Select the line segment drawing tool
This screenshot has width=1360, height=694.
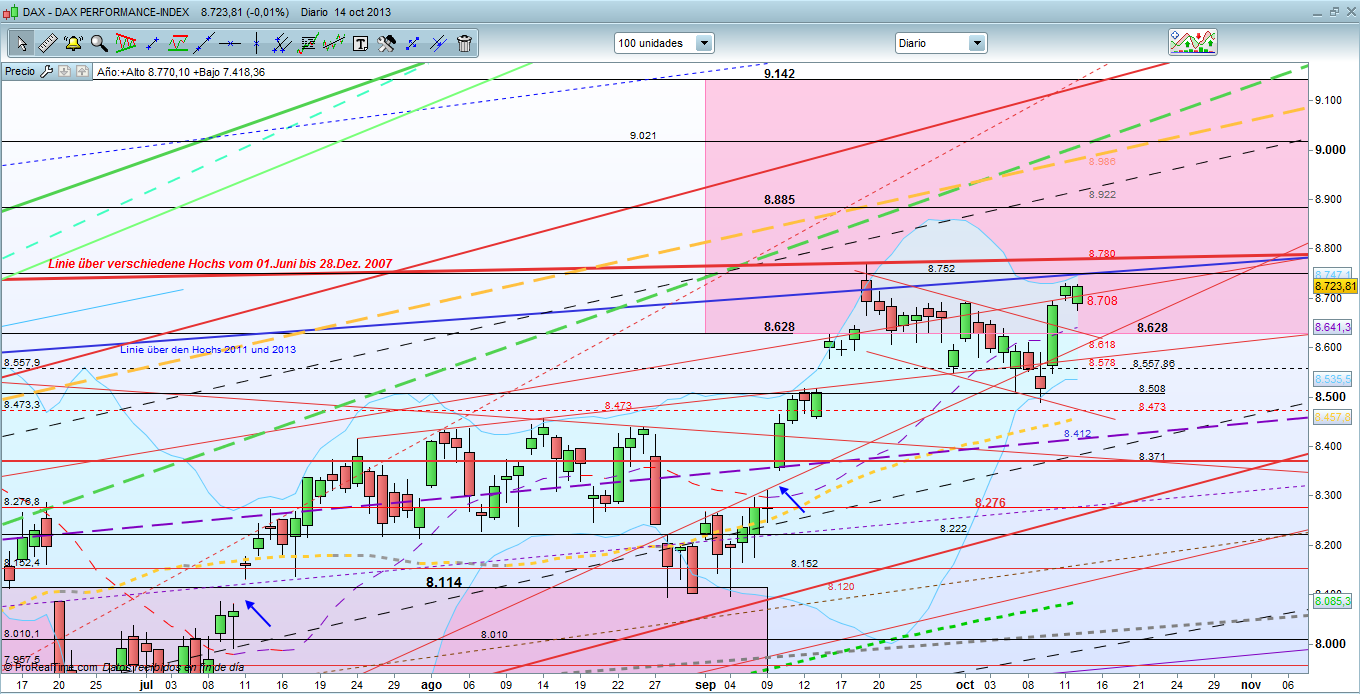pos(152,43)
